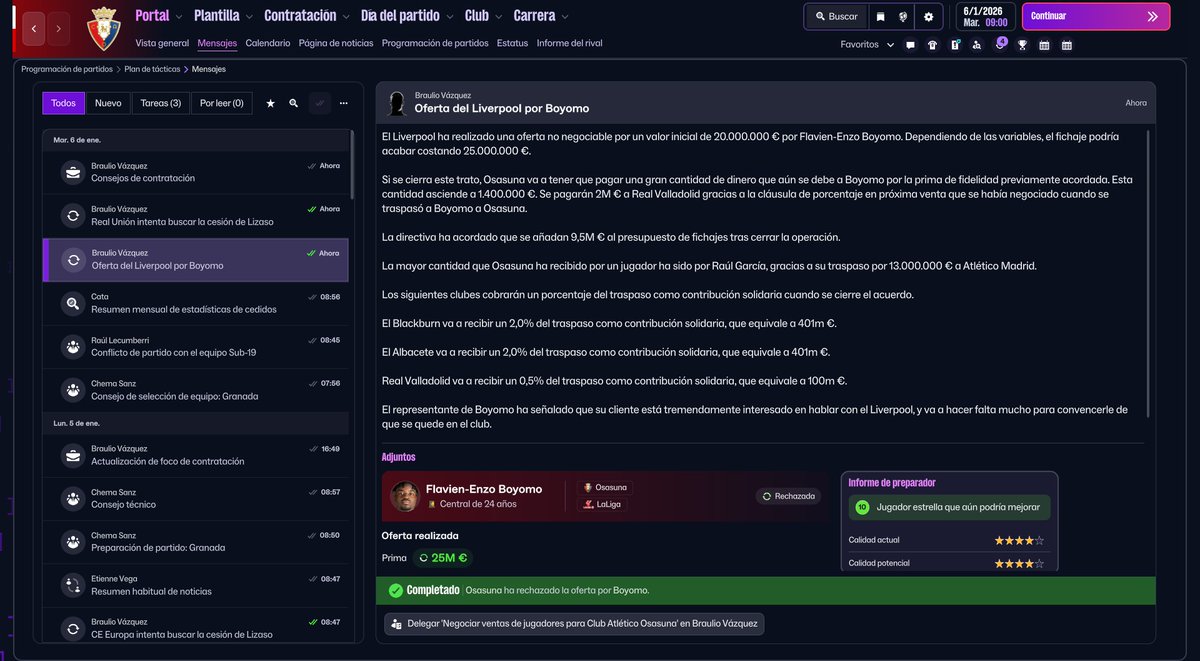Select the Todos inbox filter
Viewport: 1200px width, 661px height.
point(64,103)
